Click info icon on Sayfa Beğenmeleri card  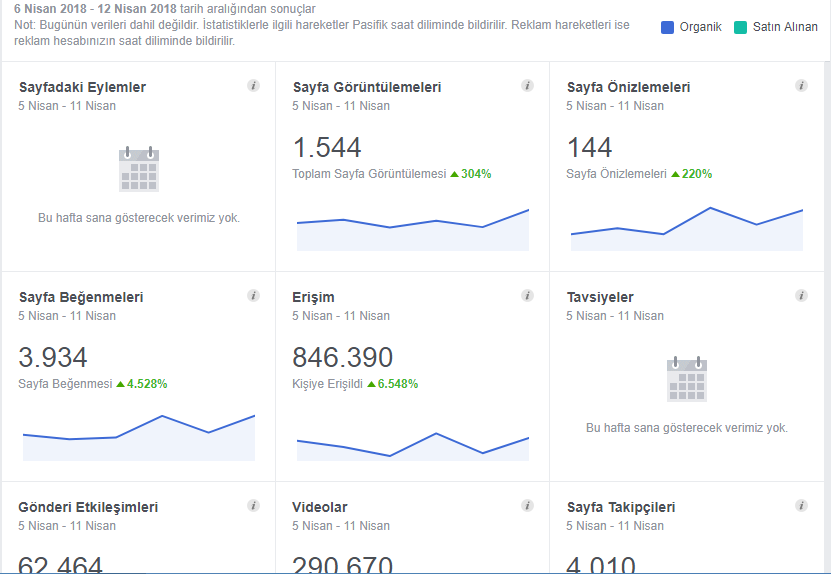click(253, 295)
